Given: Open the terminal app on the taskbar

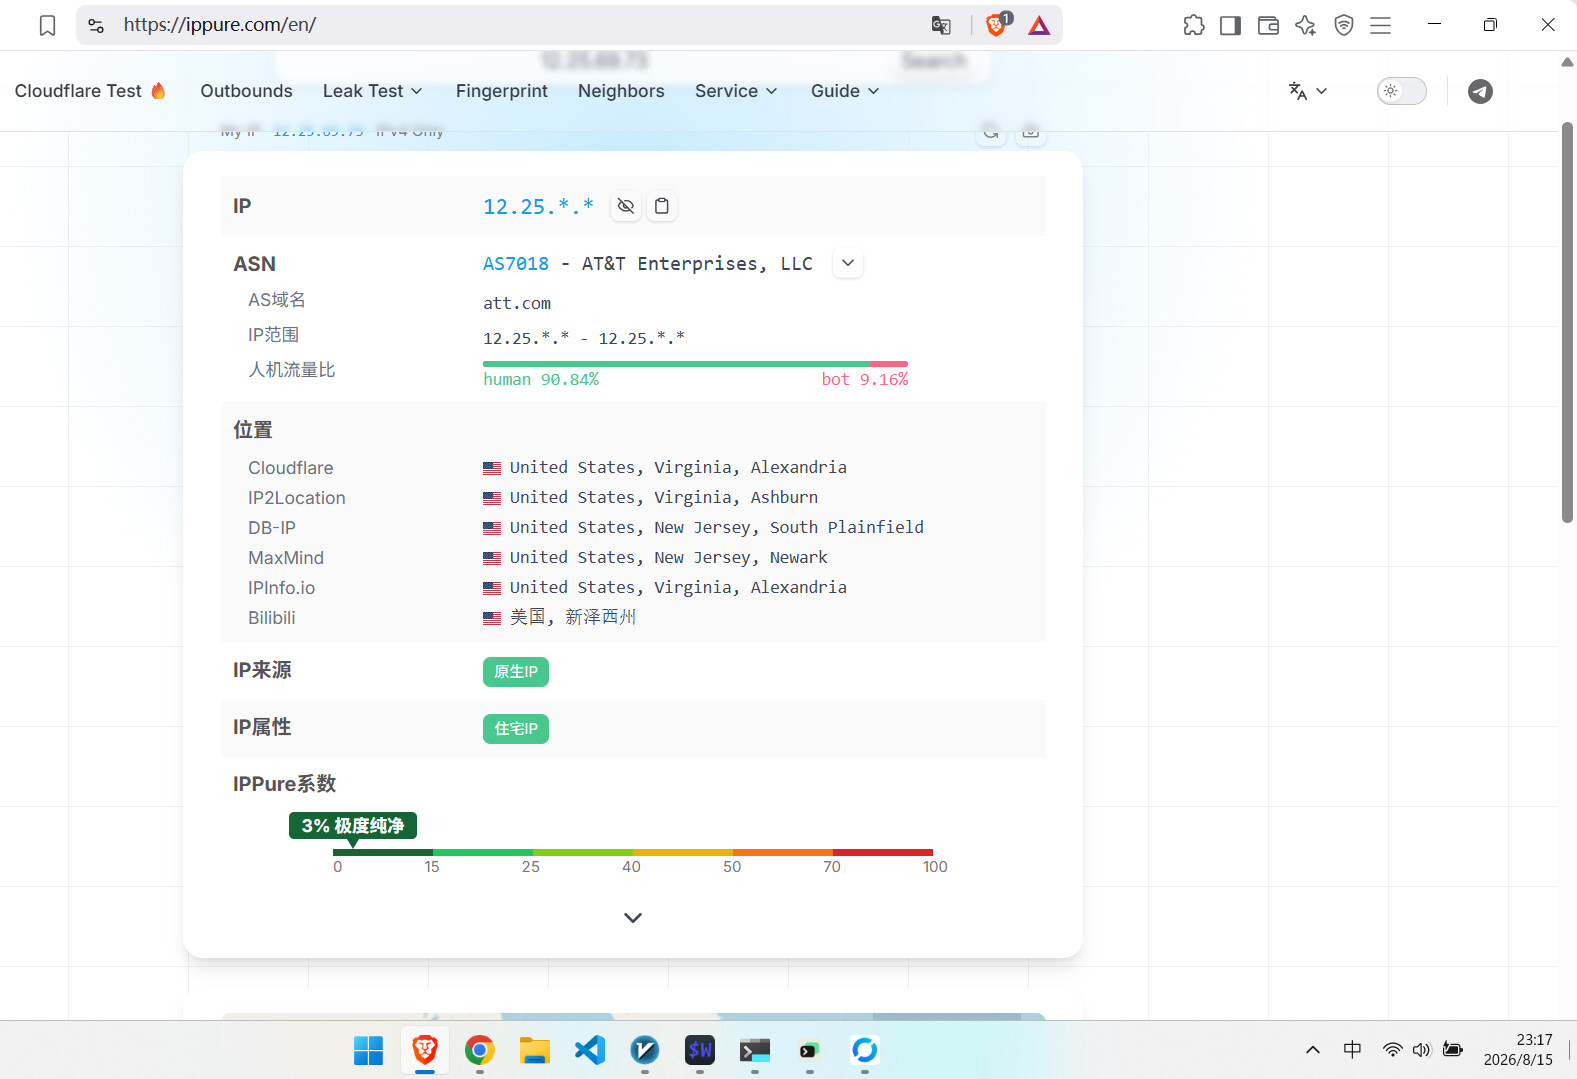Looking at the screenshot, I should [755, 1050].
